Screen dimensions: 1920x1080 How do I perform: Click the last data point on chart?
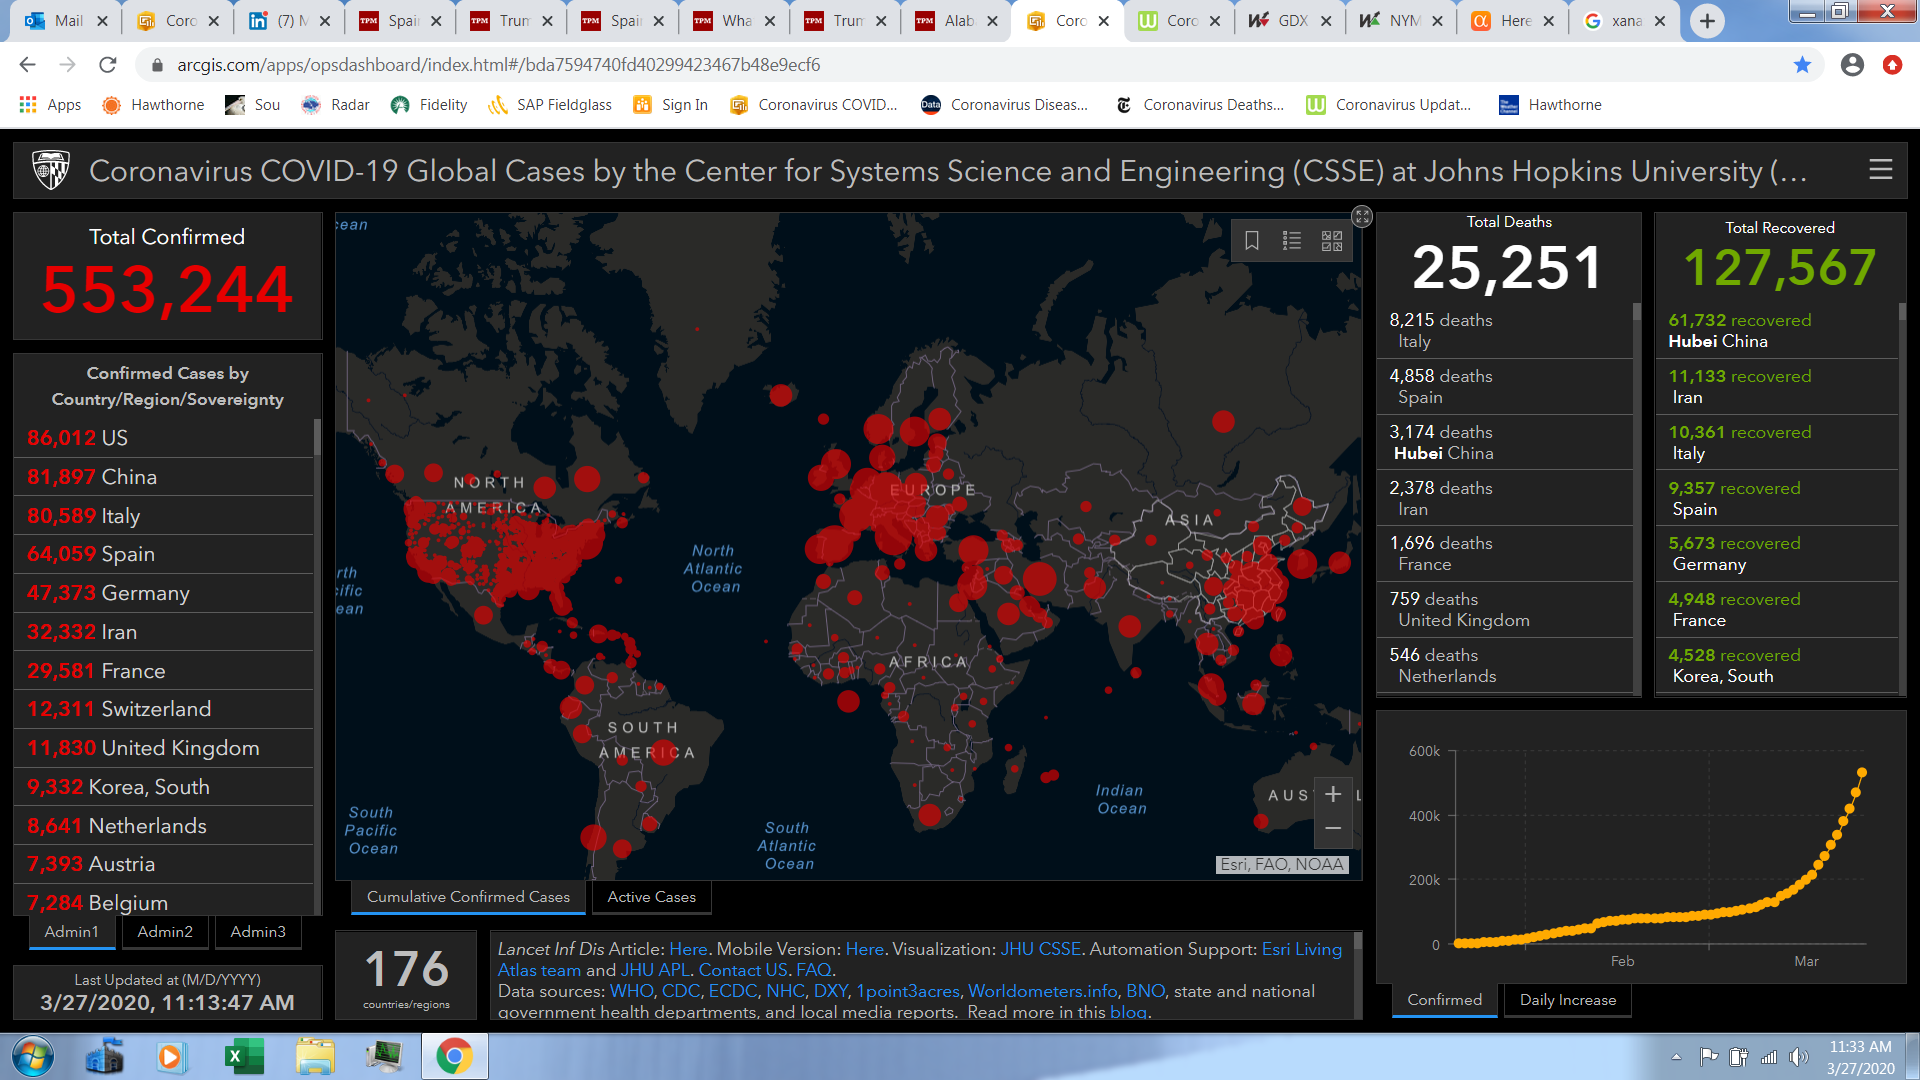[x=1862, y=772]
